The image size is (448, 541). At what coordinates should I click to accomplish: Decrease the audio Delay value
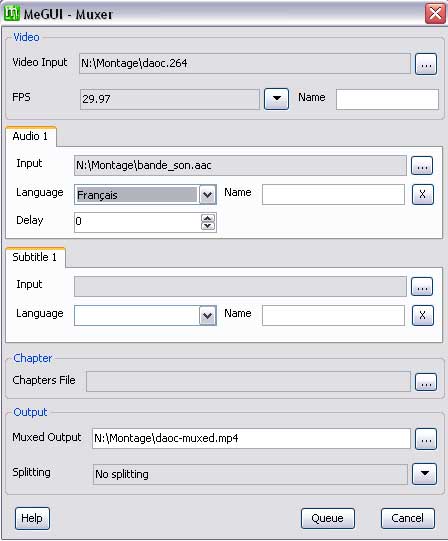click(208, 226)
